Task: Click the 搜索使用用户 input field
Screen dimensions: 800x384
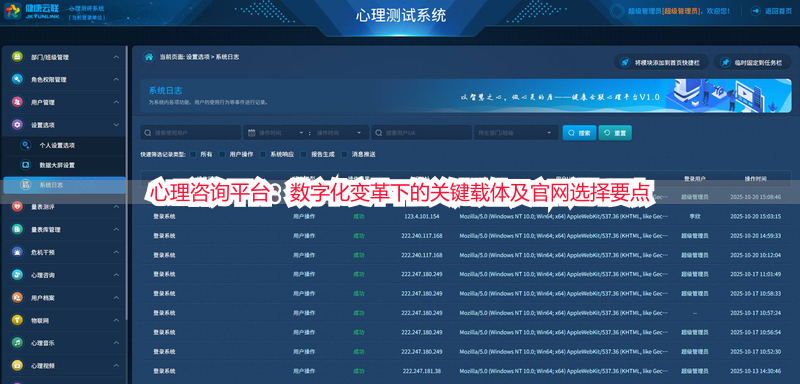Action: pos(191,133)
